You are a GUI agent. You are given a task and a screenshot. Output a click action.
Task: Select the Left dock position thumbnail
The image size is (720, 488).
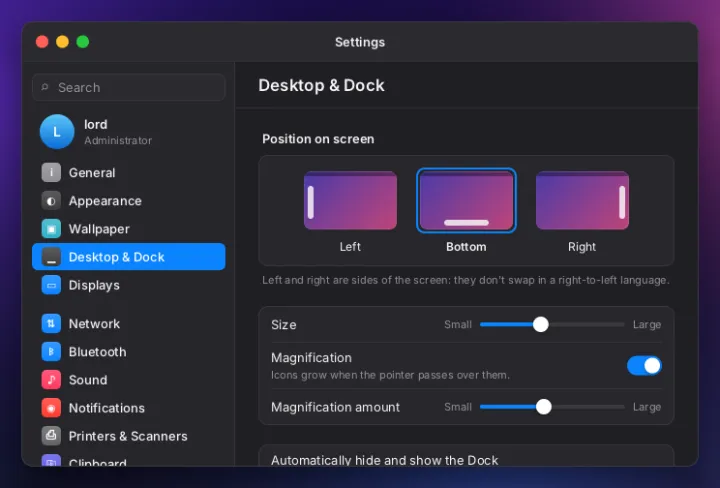(350, 200)
